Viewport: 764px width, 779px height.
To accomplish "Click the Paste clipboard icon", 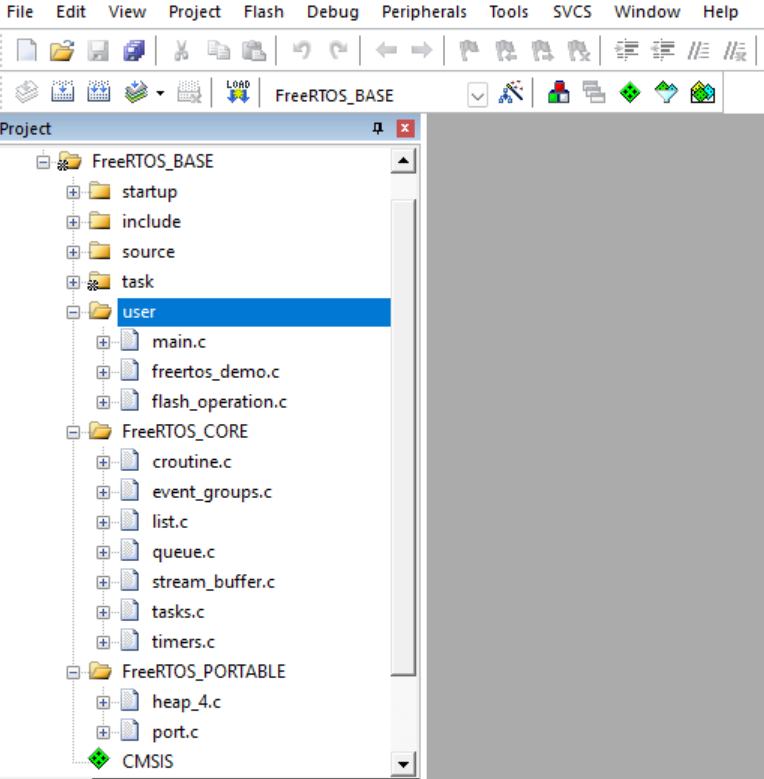I will tap(254, 50).
